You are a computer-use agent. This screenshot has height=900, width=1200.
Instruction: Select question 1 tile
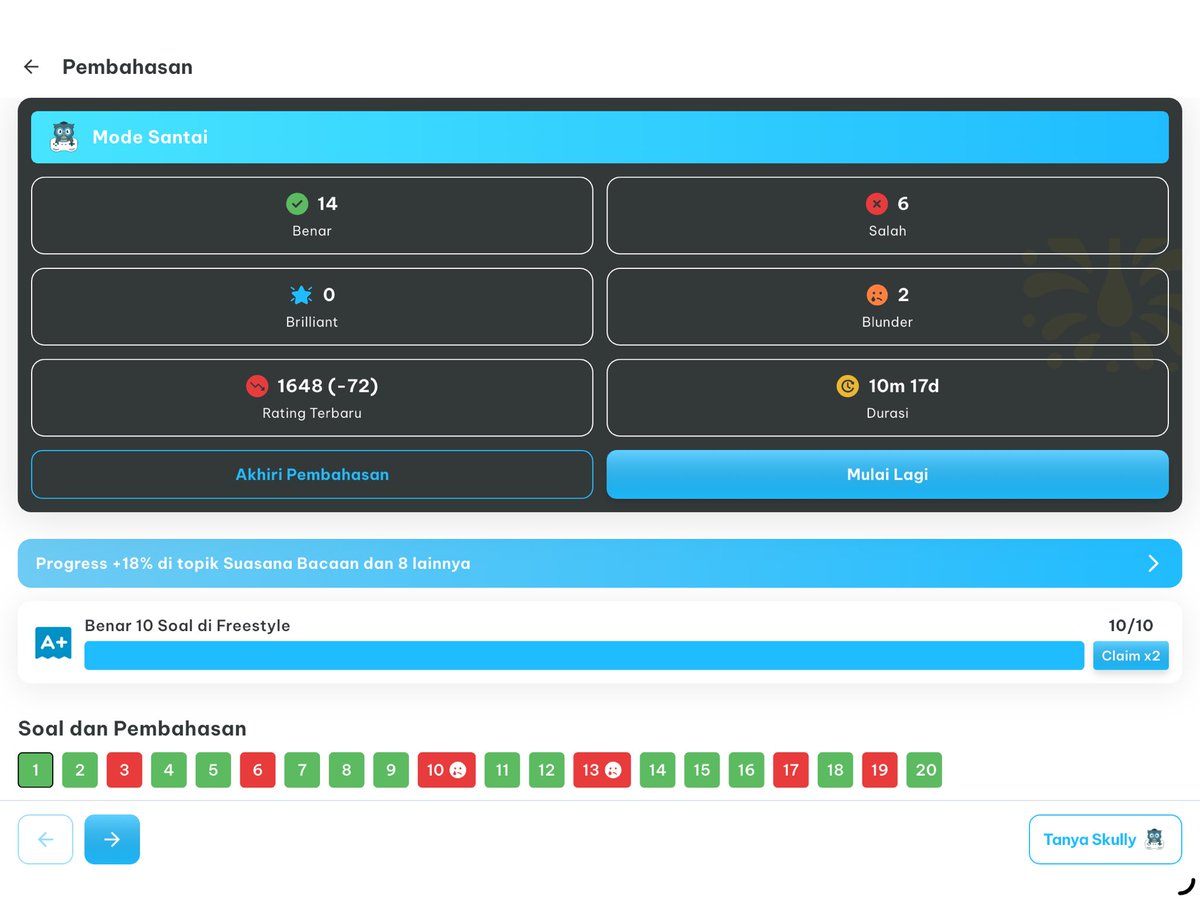[36, 770]
